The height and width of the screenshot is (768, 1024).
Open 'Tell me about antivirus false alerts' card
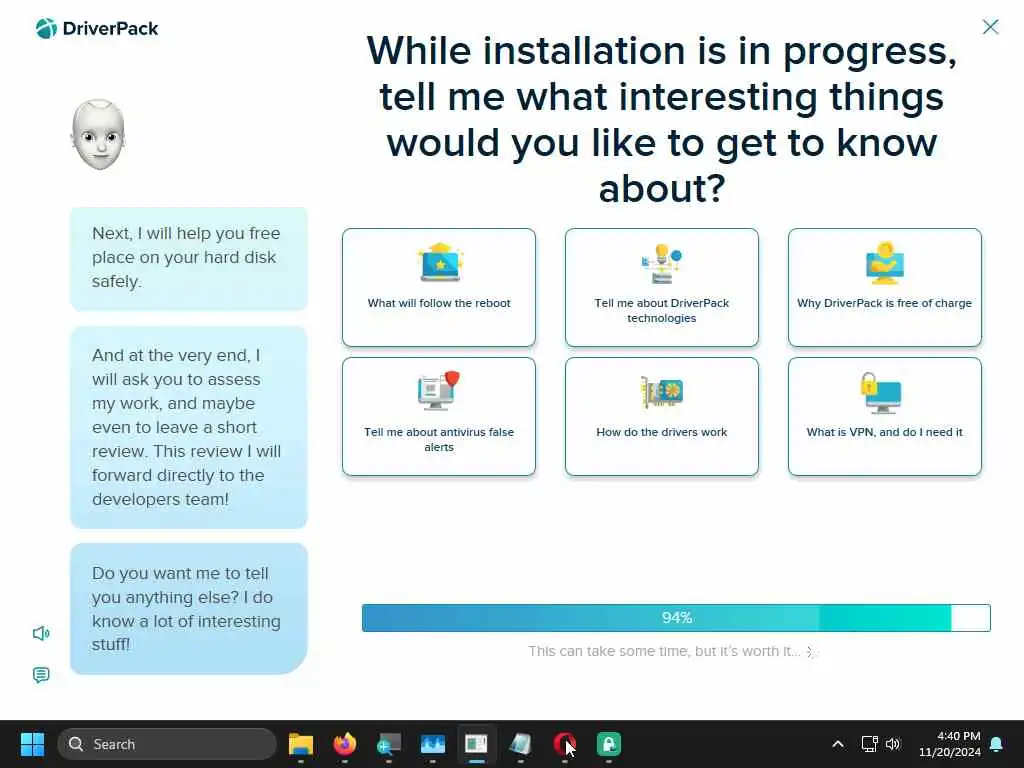439,417
